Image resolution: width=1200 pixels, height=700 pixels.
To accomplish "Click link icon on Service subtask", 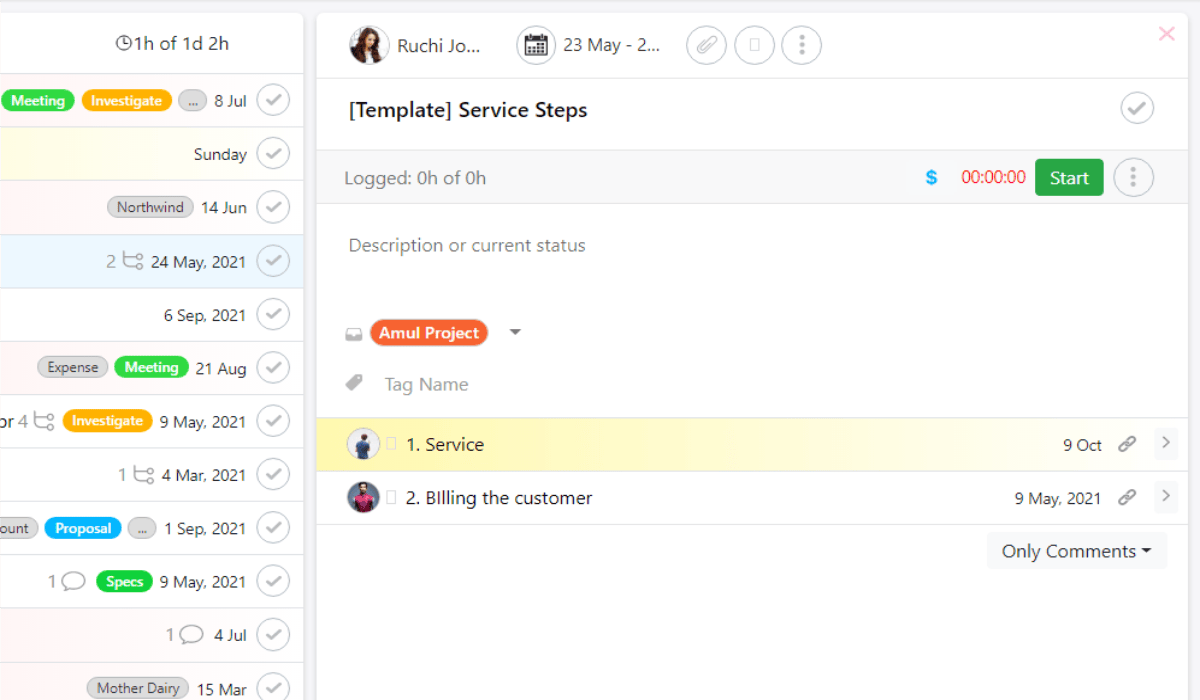I will [1127, 444].
